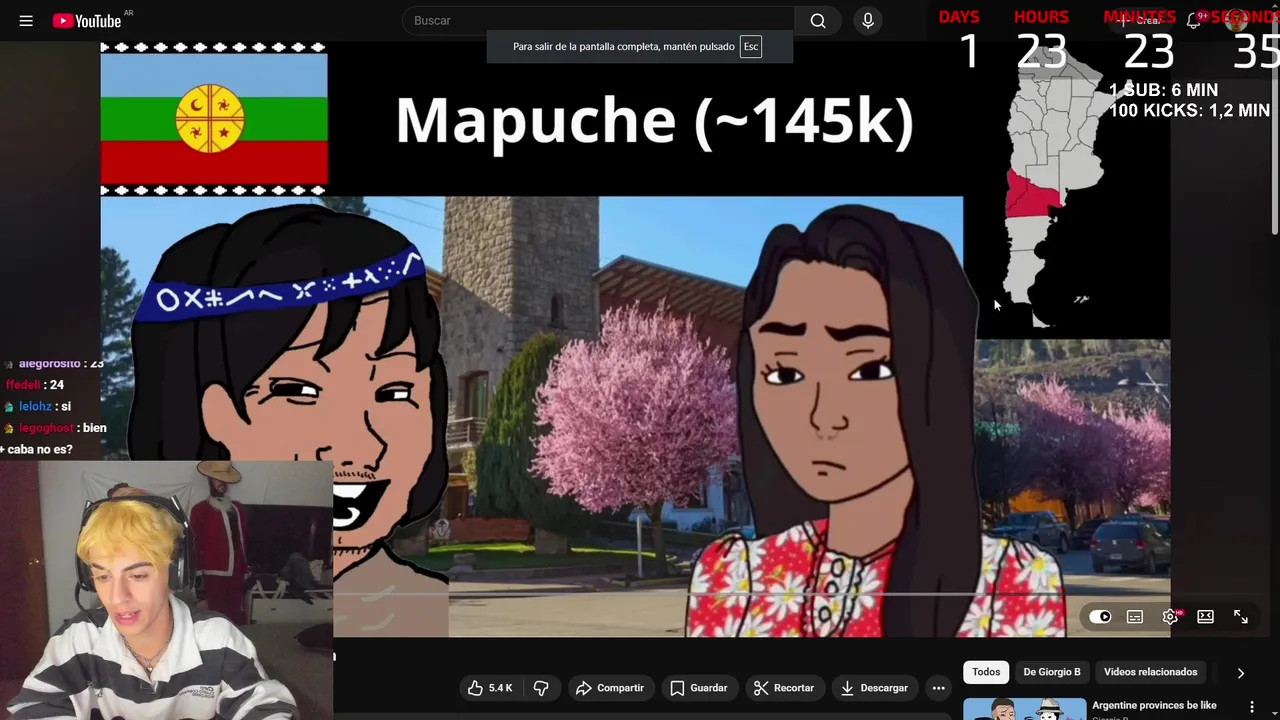Click chat message from ffedeli

click(x=34, y=385)
